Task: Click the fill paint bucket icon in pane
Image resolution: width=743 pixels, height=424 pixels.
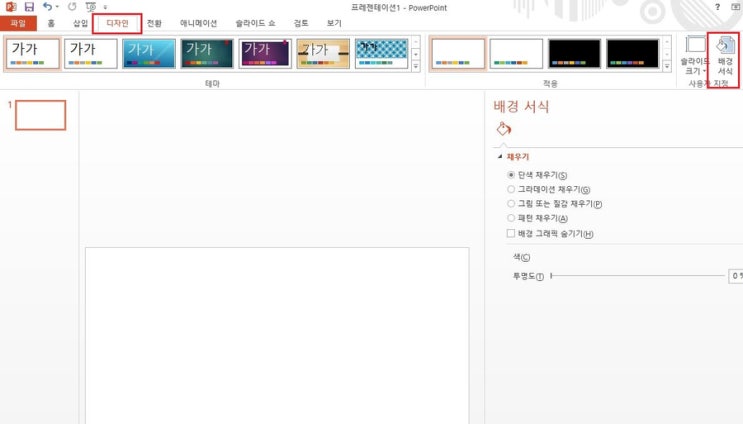Action: pyautogui.click(x=504, y=129)
